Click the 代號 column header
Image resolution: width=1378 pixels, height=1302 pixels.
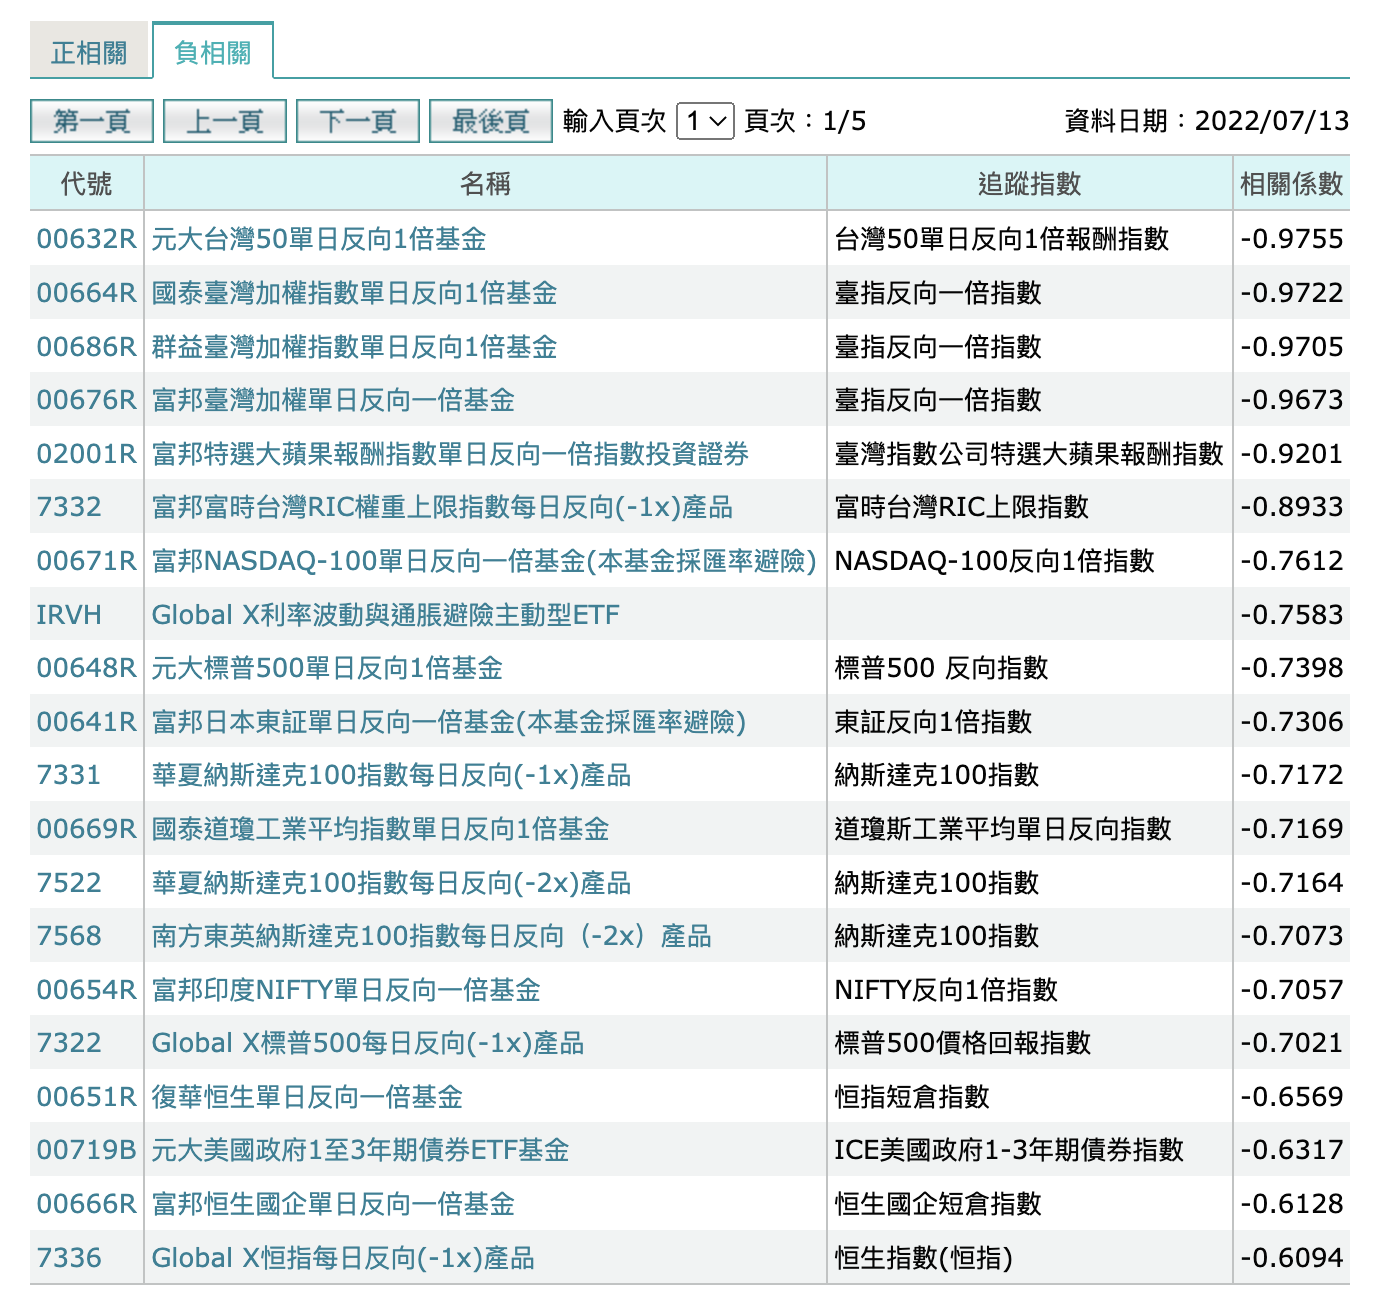tap(86, 183)
